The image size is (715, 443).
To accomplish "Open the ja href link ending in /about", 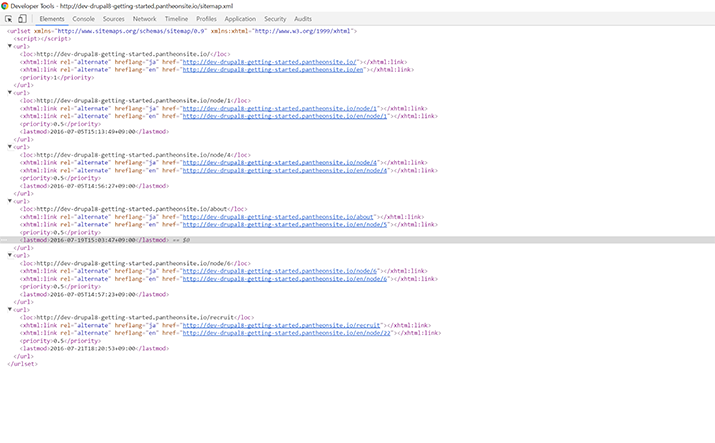I will tap(278, 217).
